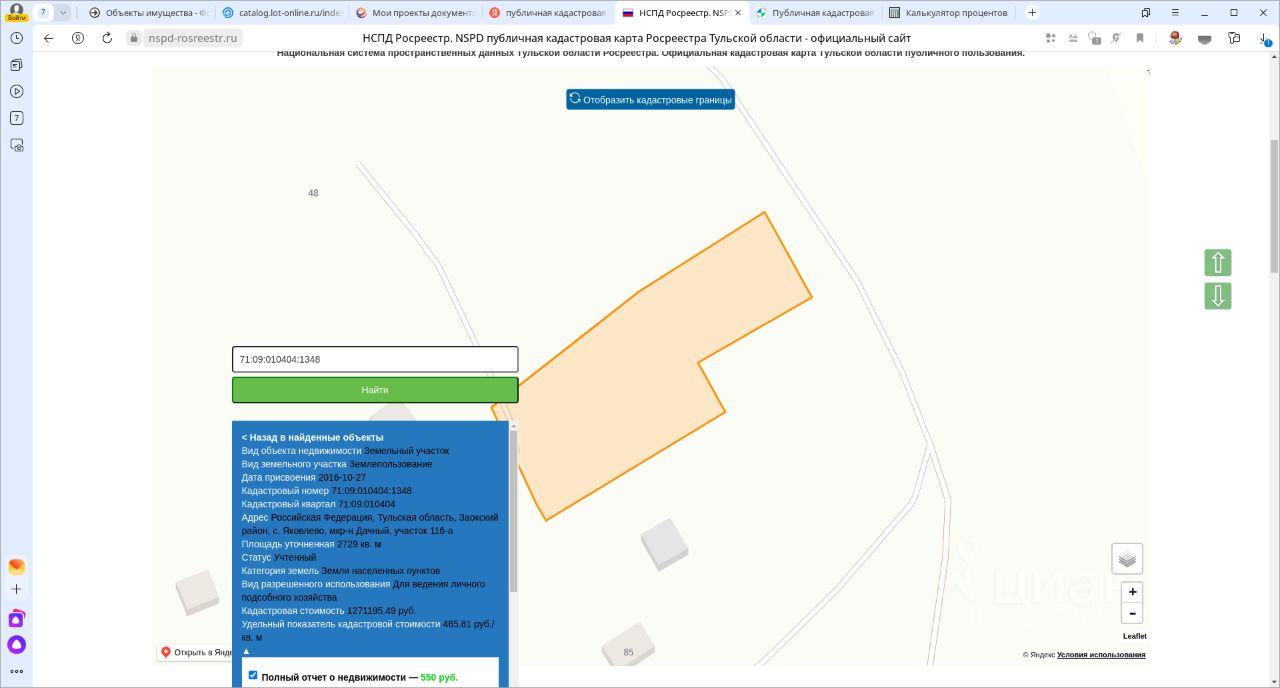Expand the tab group dropdown arrow
The height and width of the screenshot is (688, 1280).
coord(64,12)
